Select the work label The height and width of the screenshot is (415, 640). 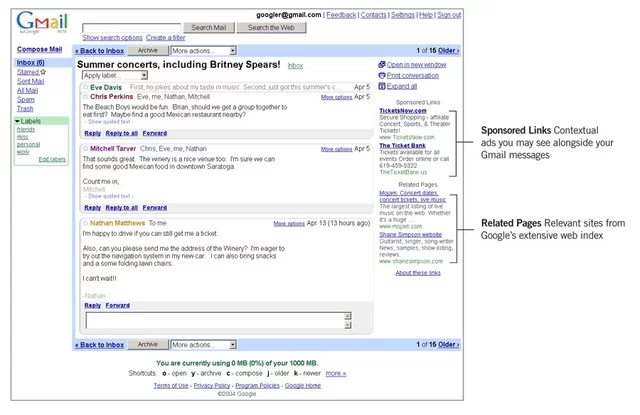23,152
